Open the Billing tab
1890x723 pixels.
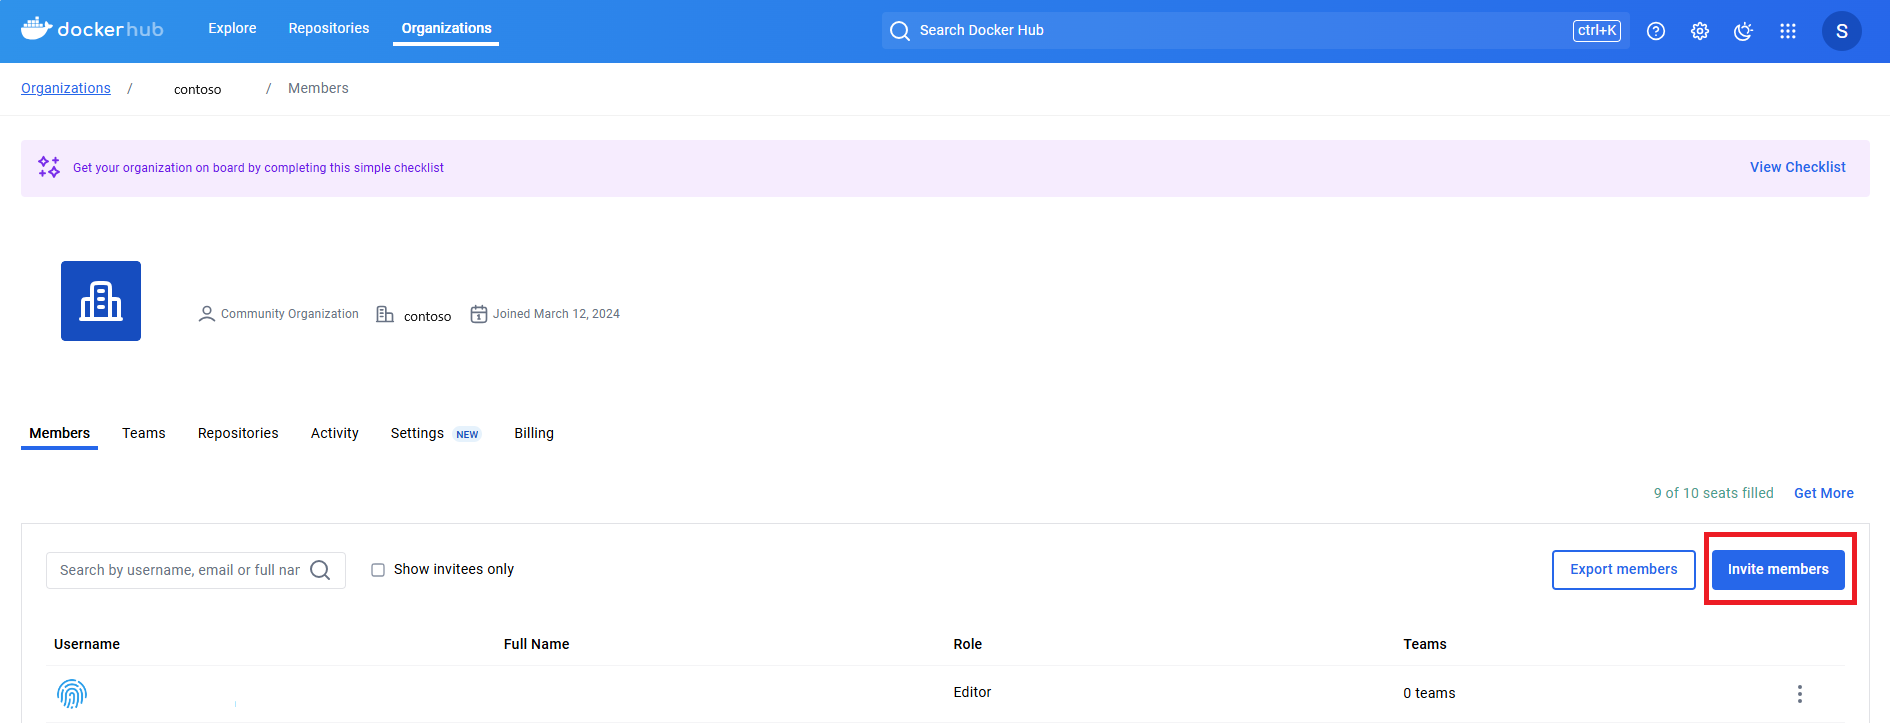[534, 433]
